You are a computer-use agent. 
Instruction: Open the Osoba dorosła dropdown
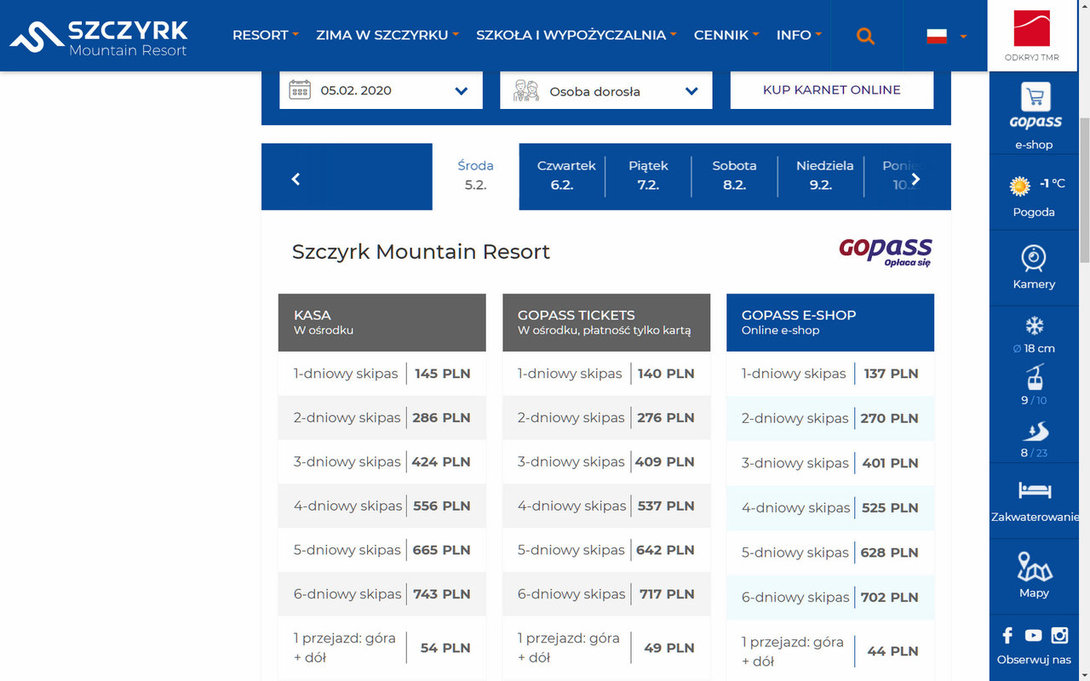[x=605, y=91]
